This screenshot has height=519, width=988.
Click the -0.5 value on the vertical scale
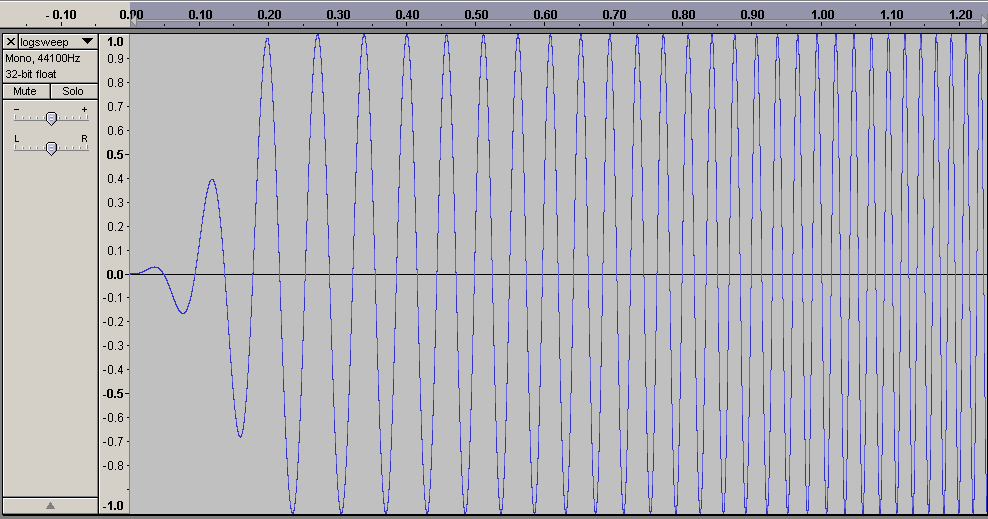113,394
